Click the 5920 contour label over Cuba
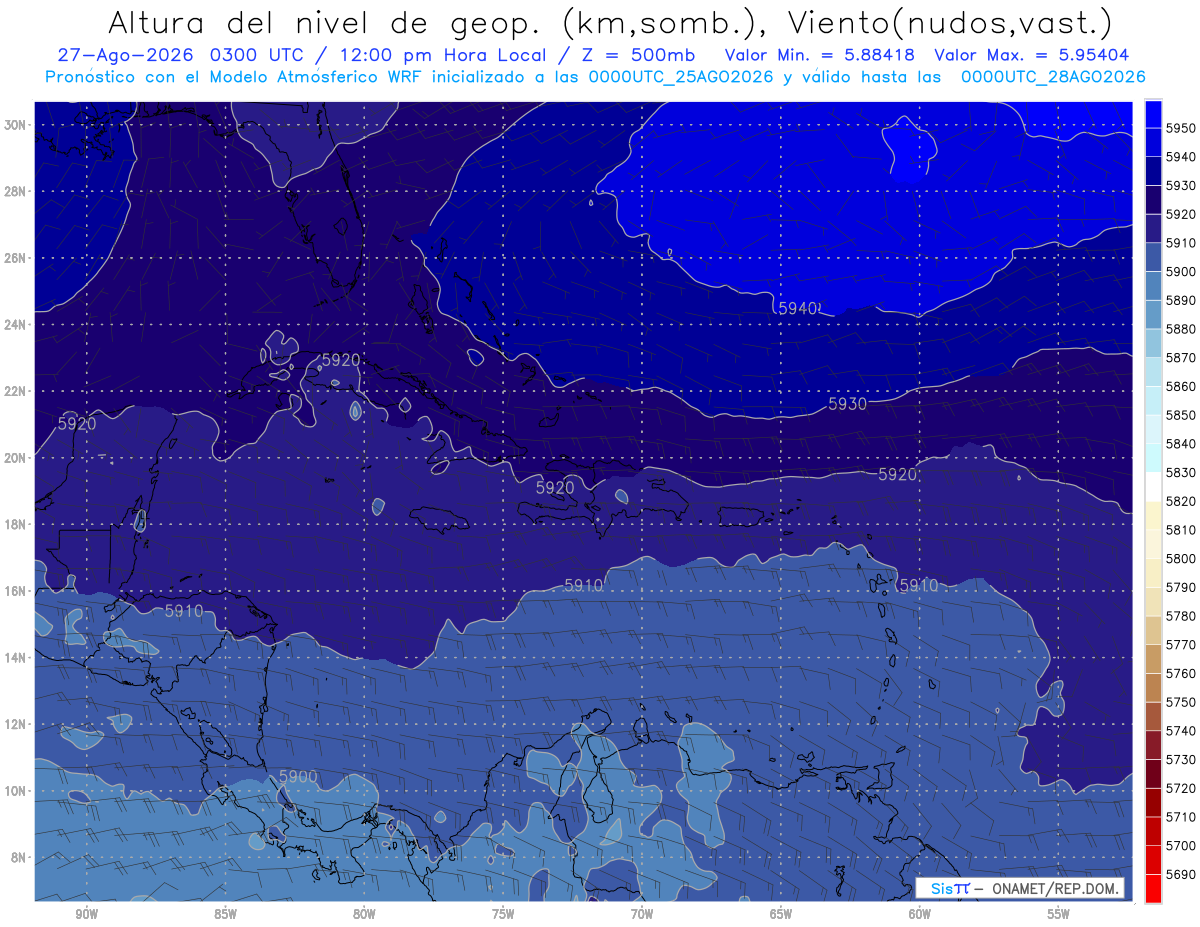This screenshot has height=927, width=1200. tap(340, 360)
